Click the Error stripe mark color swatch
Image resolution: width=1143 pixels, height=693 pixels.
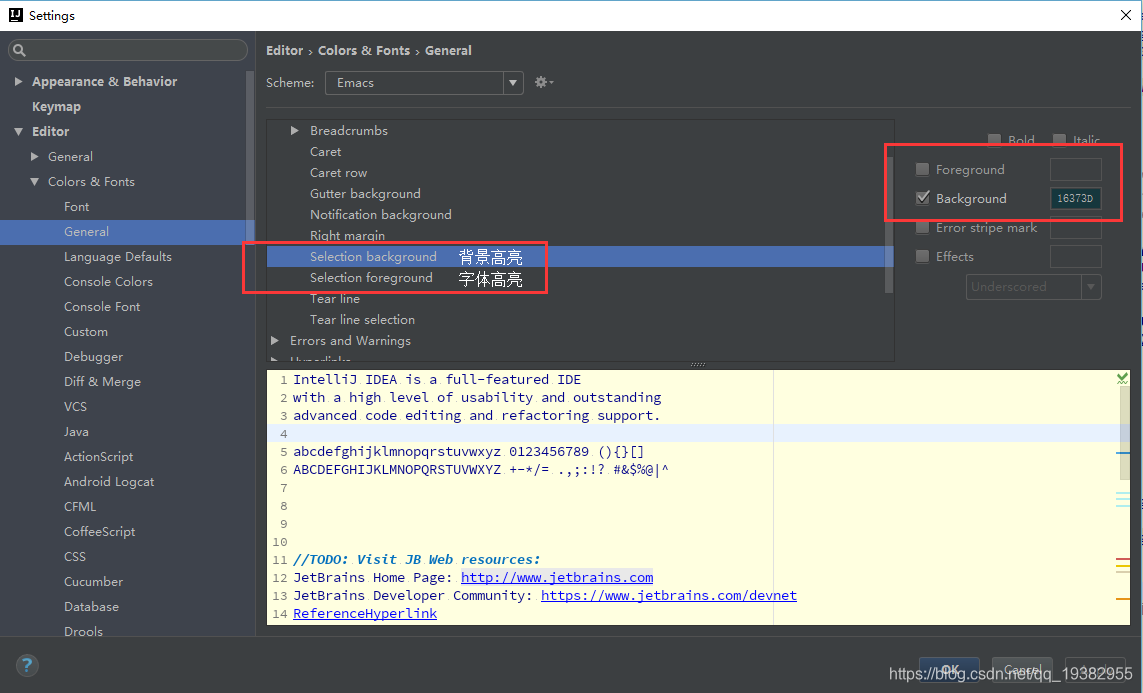pyautogui.click(x=1075, y=228)
